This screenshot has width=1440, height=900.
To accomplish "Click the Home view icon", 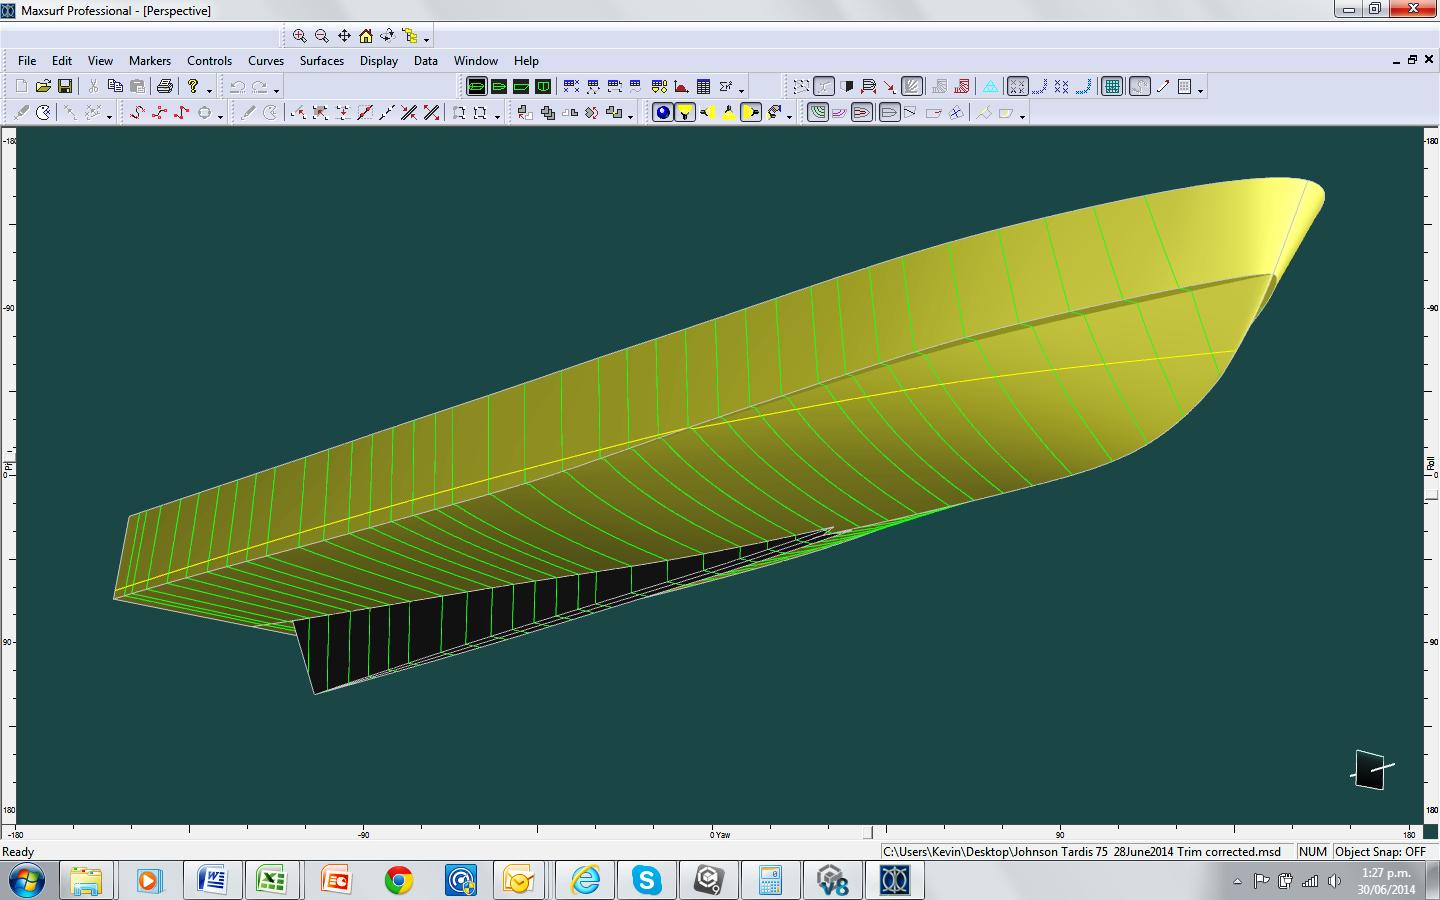I will point(366,36).
